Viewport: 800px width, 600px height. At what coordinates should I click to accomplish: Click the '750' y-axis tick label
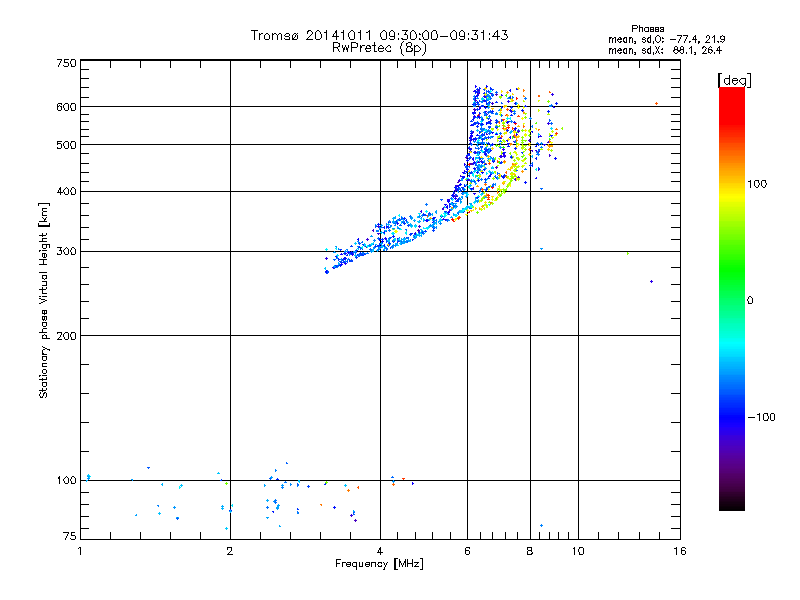point(67,63)
